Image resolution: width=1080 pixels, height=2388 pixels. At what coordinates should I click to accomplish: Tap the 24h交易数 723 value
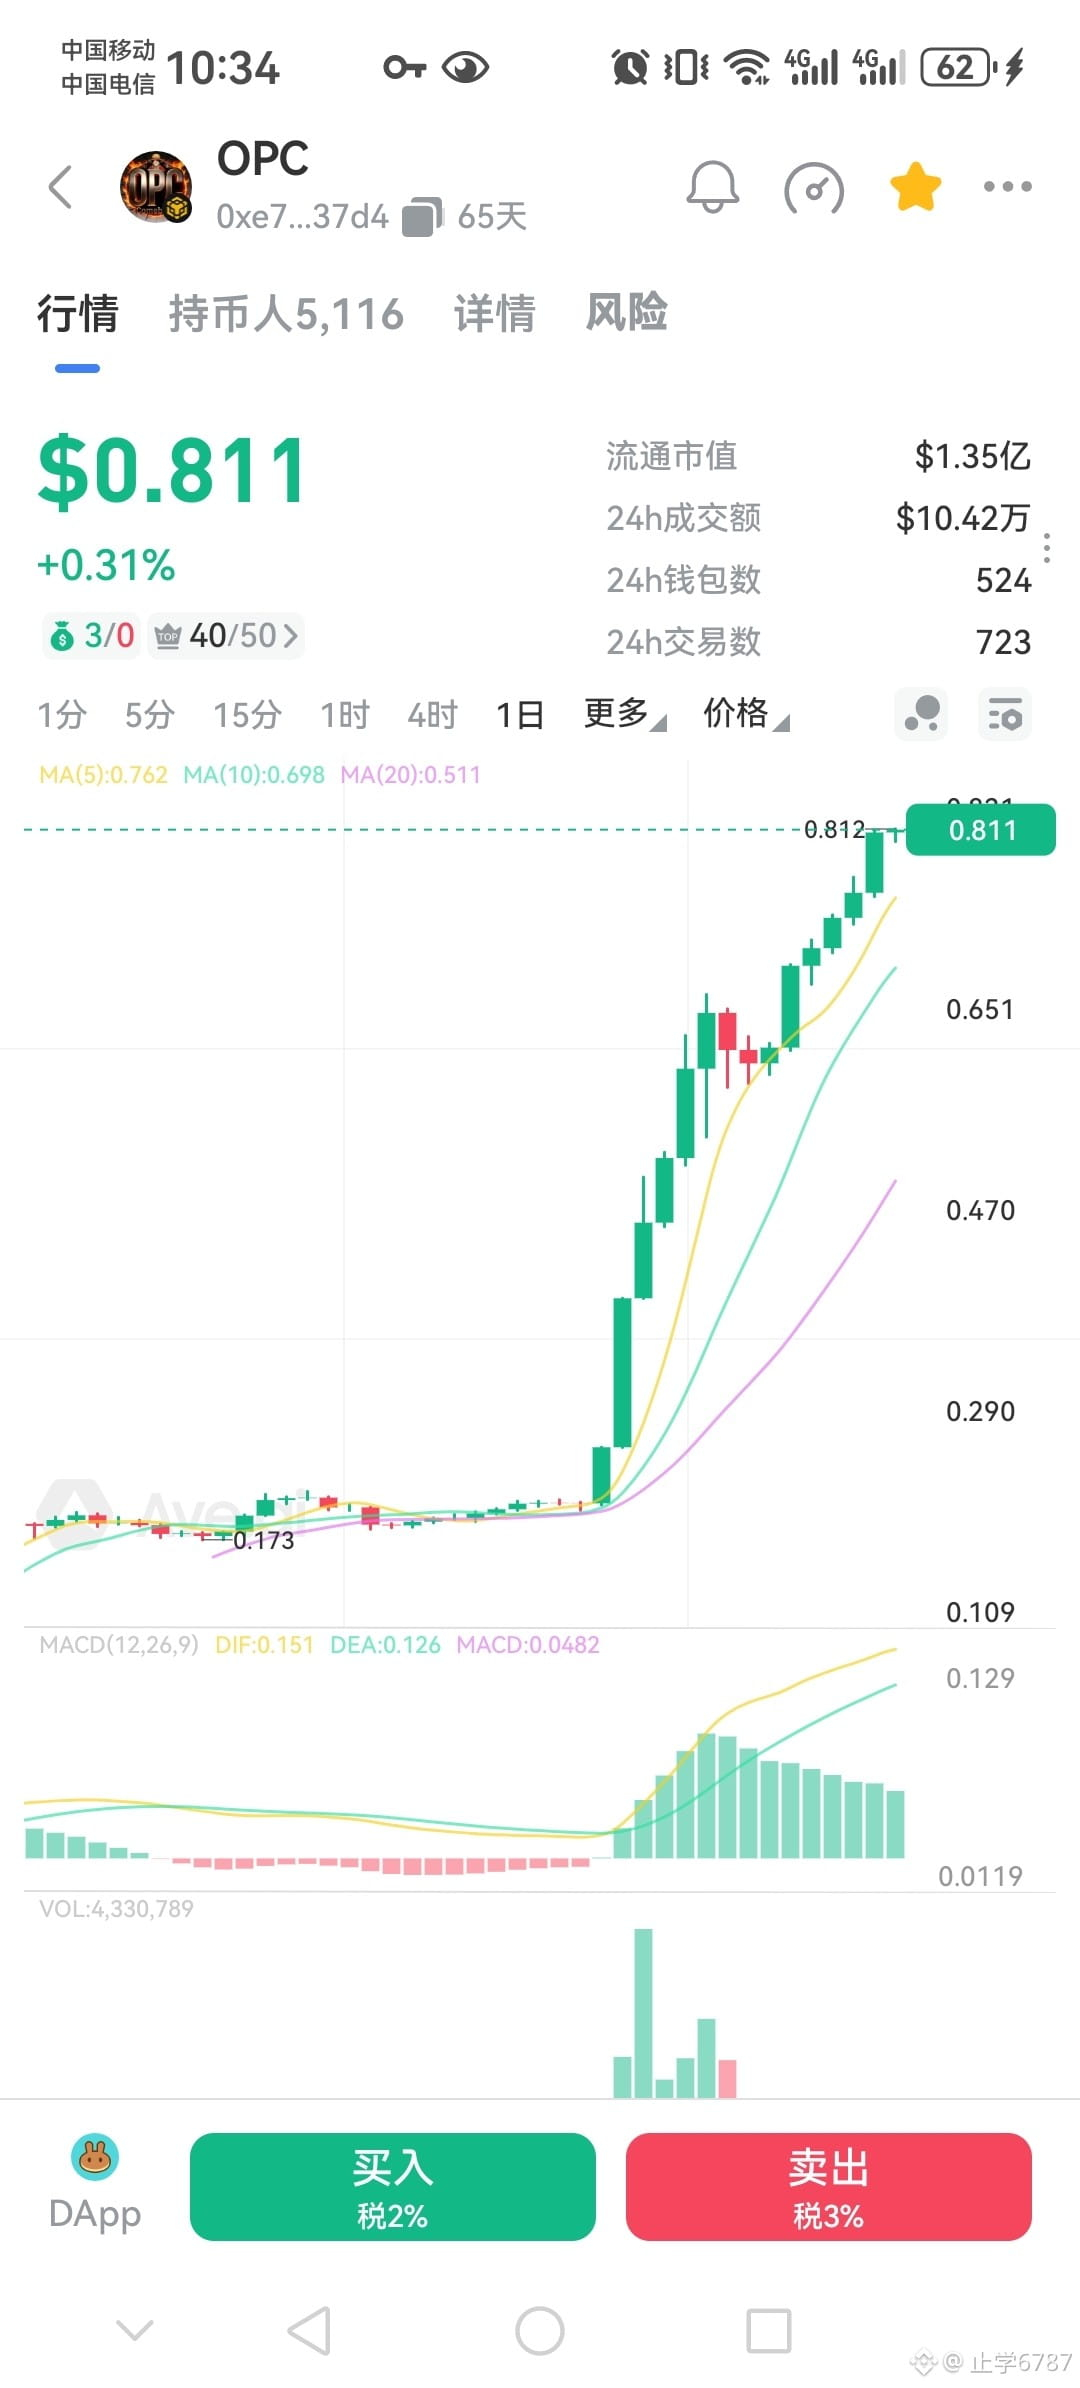(x=1003, y=642)
